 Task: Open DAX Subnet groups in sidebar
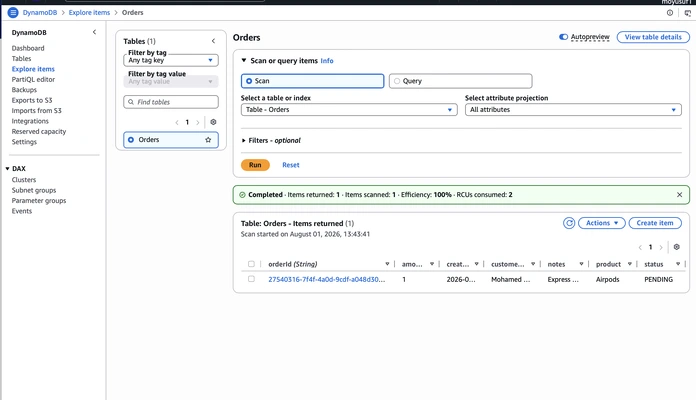point(34,190)
